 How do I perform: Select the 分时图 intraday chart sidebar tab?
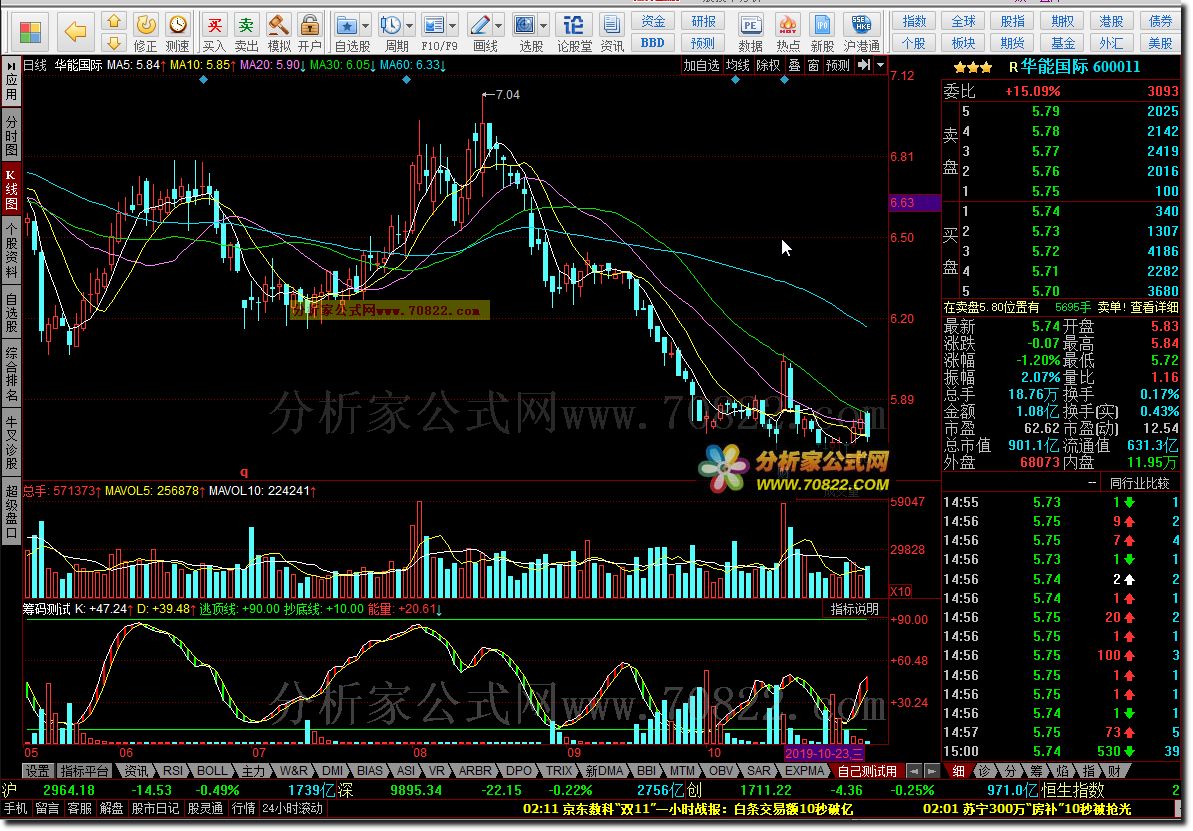point(11,135)
